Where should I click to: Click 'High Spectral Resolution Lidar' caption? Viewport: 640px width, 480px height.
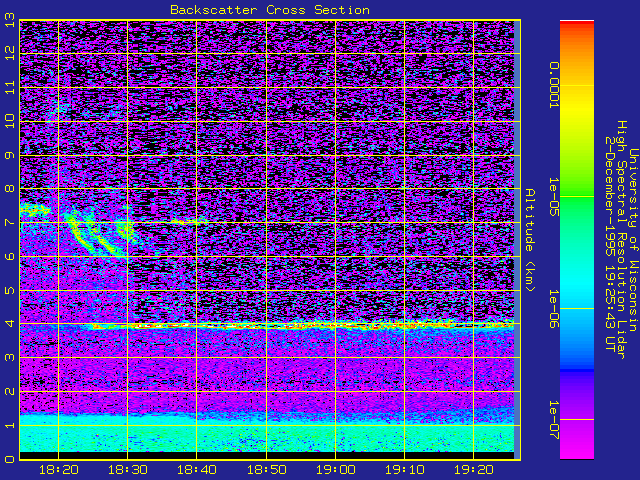pos(621,240)
